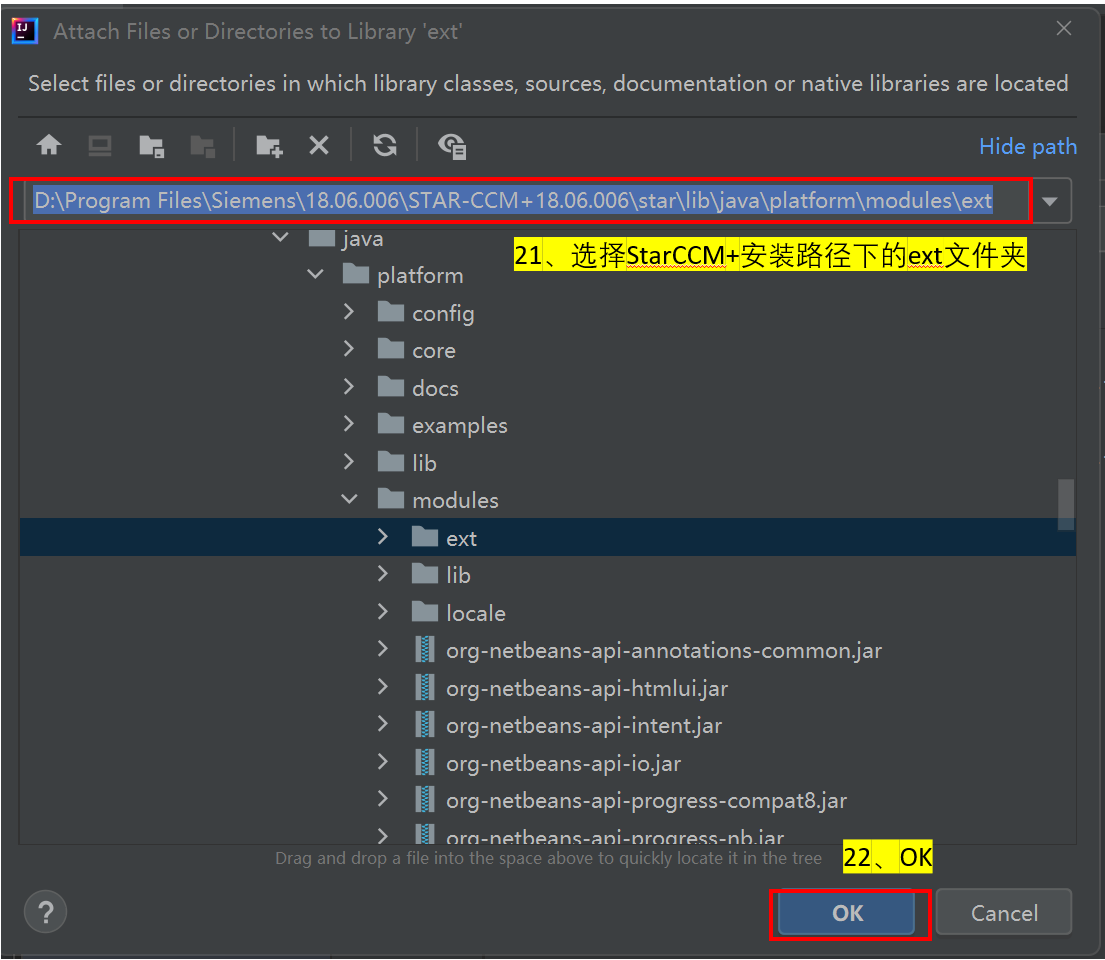Click the OK button
1105x960 pixels.
[846, 913]
